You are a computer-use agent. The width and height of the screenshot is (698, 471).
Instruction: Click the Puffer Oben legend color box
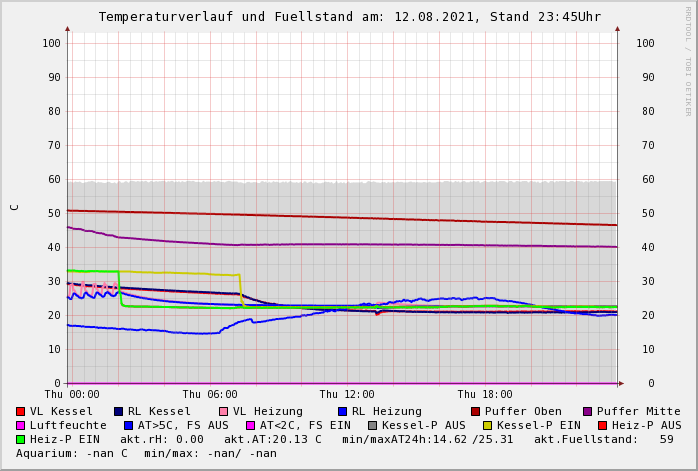click(x=475, y=411)
